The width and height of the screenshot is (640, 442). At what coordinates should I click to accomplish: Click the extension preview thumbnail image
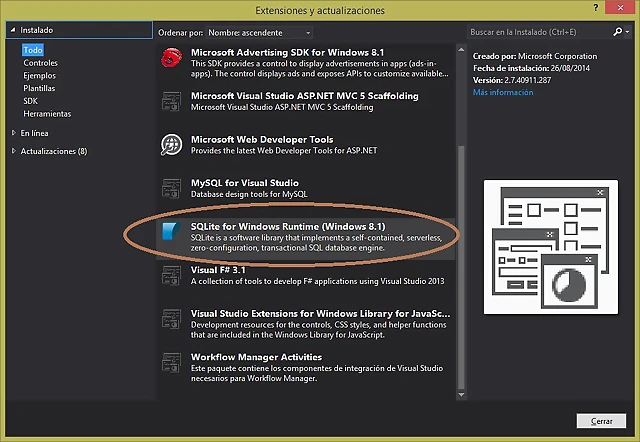[551, 247]
